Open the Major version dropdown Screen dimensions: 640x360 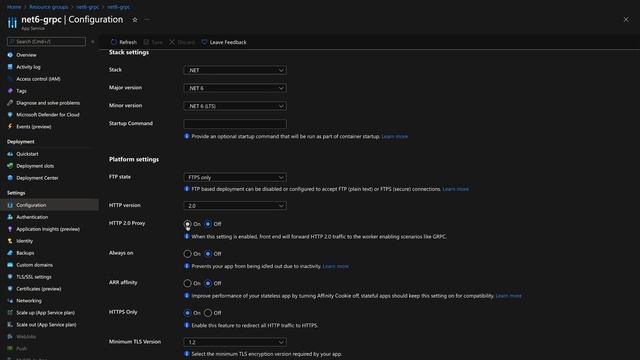[235, 88]
